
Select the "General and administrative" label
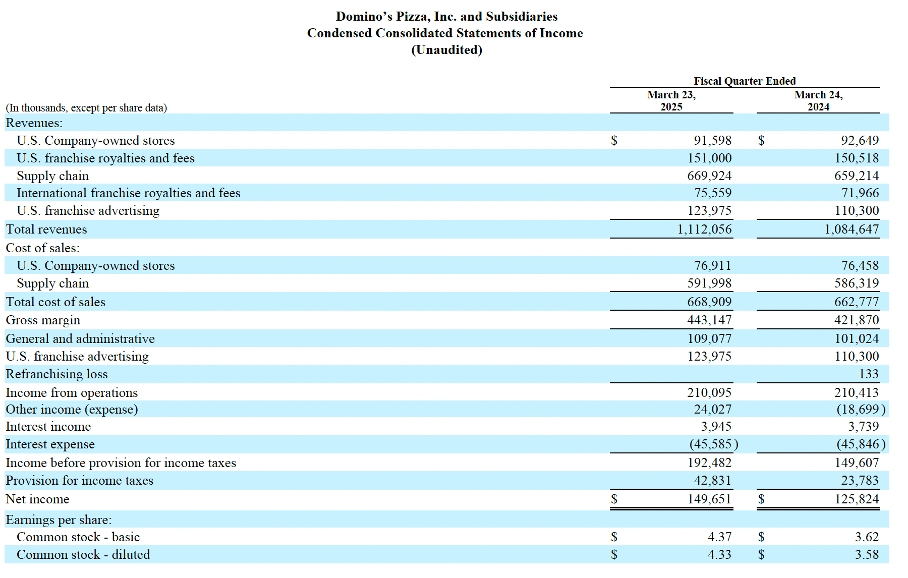click(x=80, y=339)
